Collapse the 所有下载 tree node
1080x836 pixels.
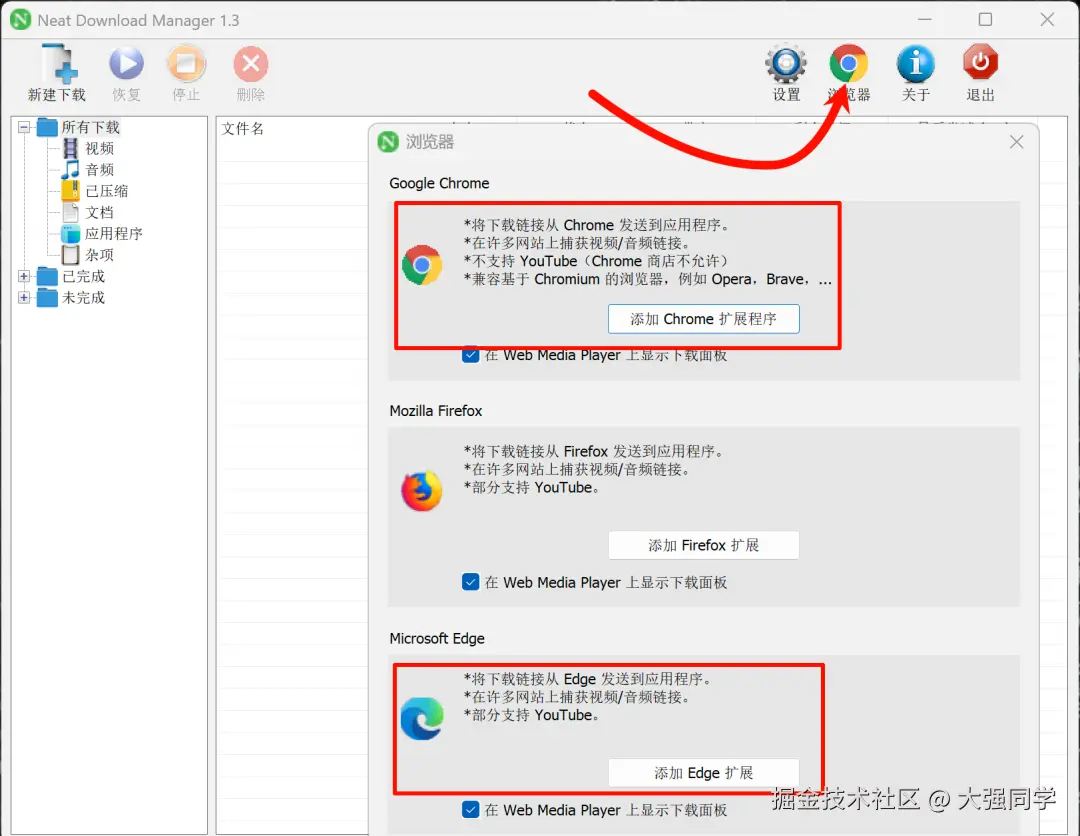[x=24, y=127]
